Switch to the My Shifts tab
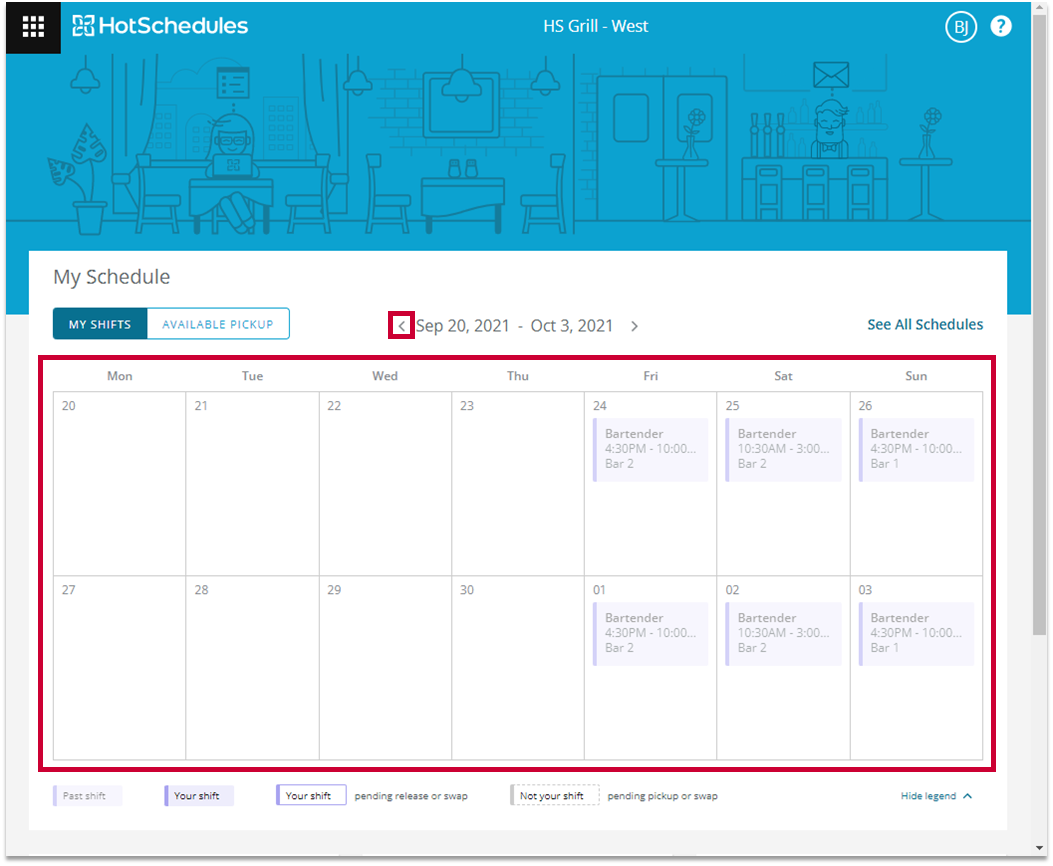The width and height of the screenshot is (1053, 866). point(100,324)
